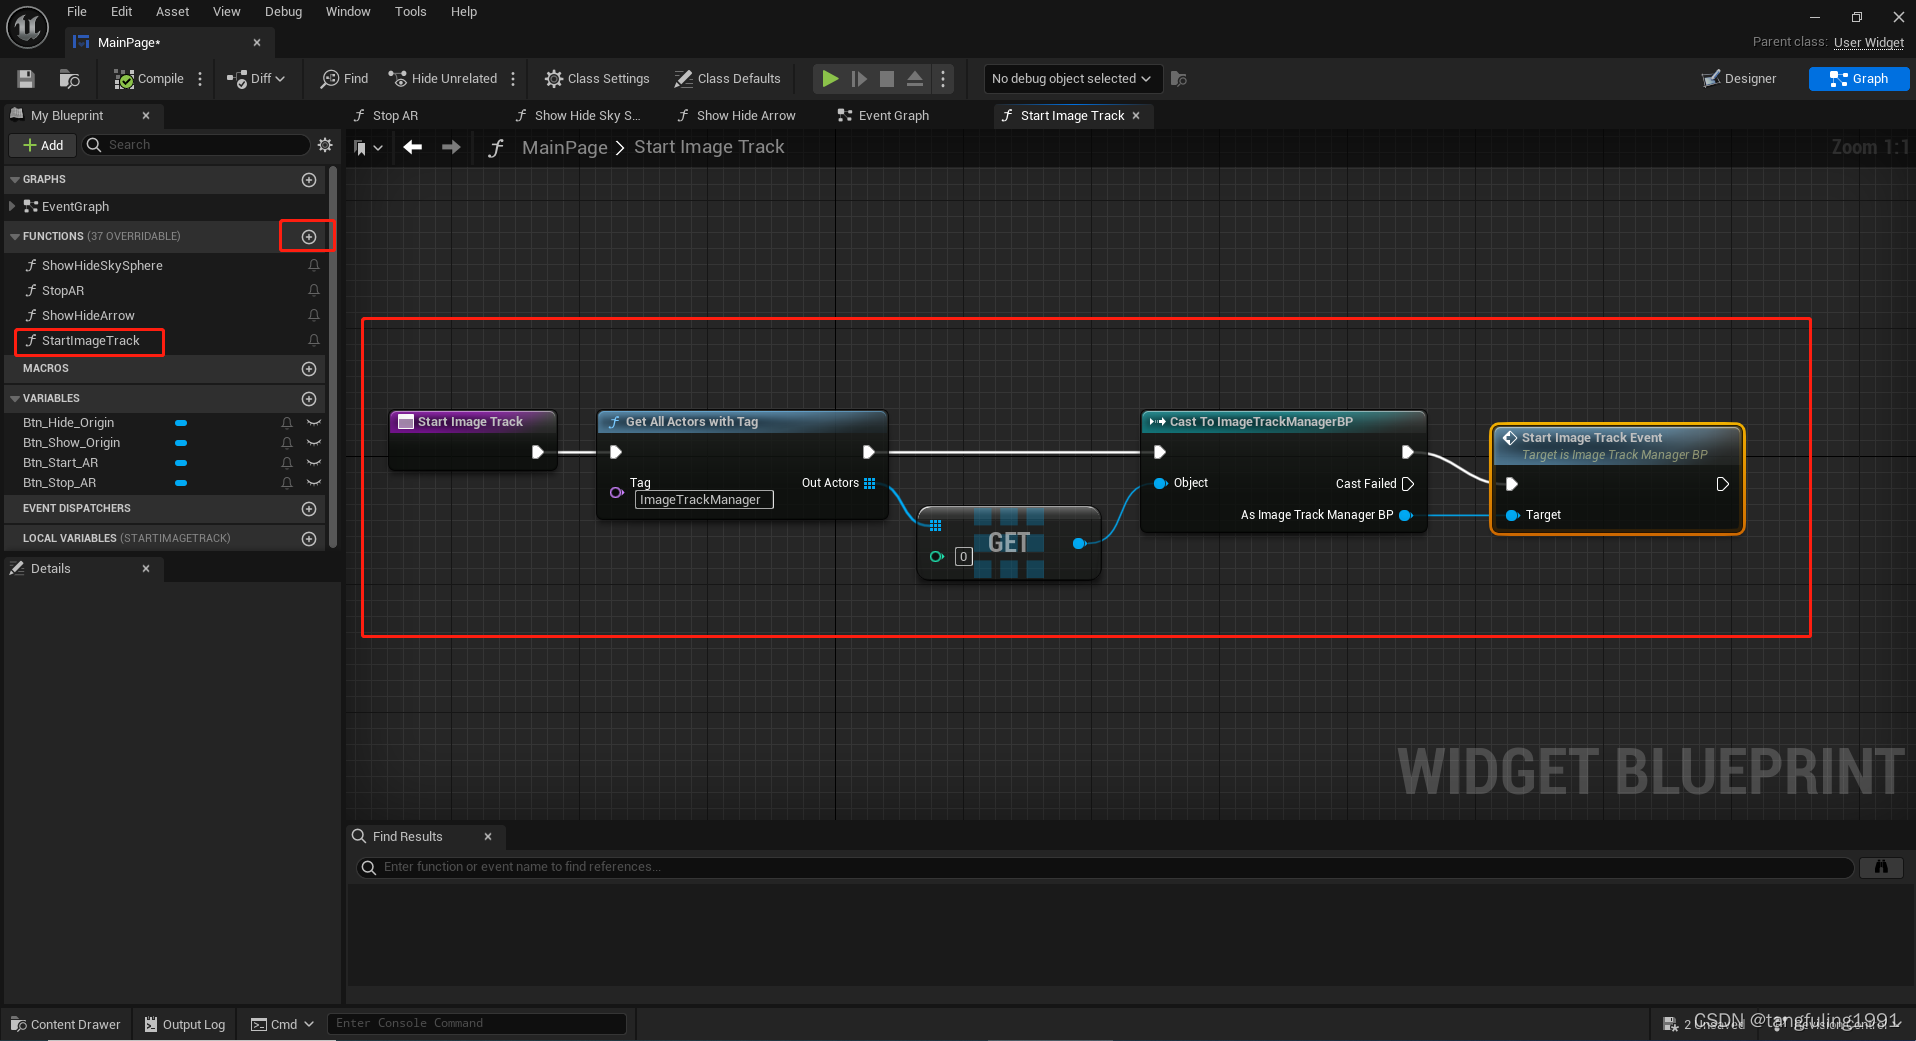Switch to Designer mode

1739,79
